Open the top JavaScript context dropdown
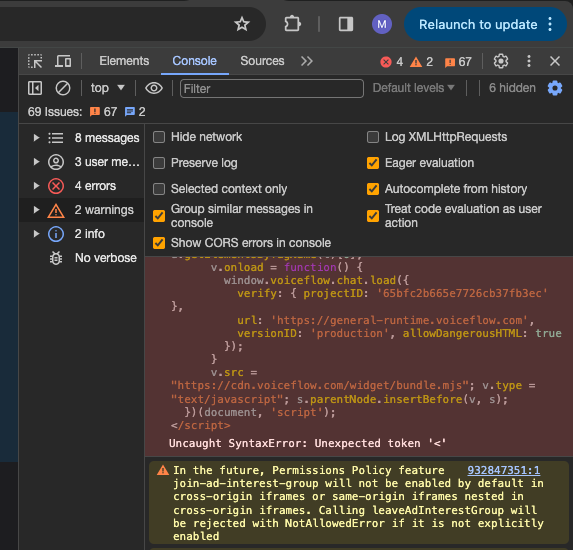 click(107, 88)
